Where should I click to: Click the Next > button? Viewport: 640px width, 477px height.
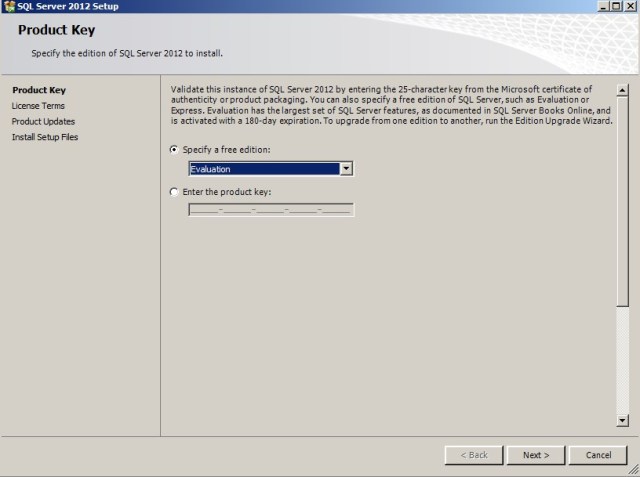[536, 455]
